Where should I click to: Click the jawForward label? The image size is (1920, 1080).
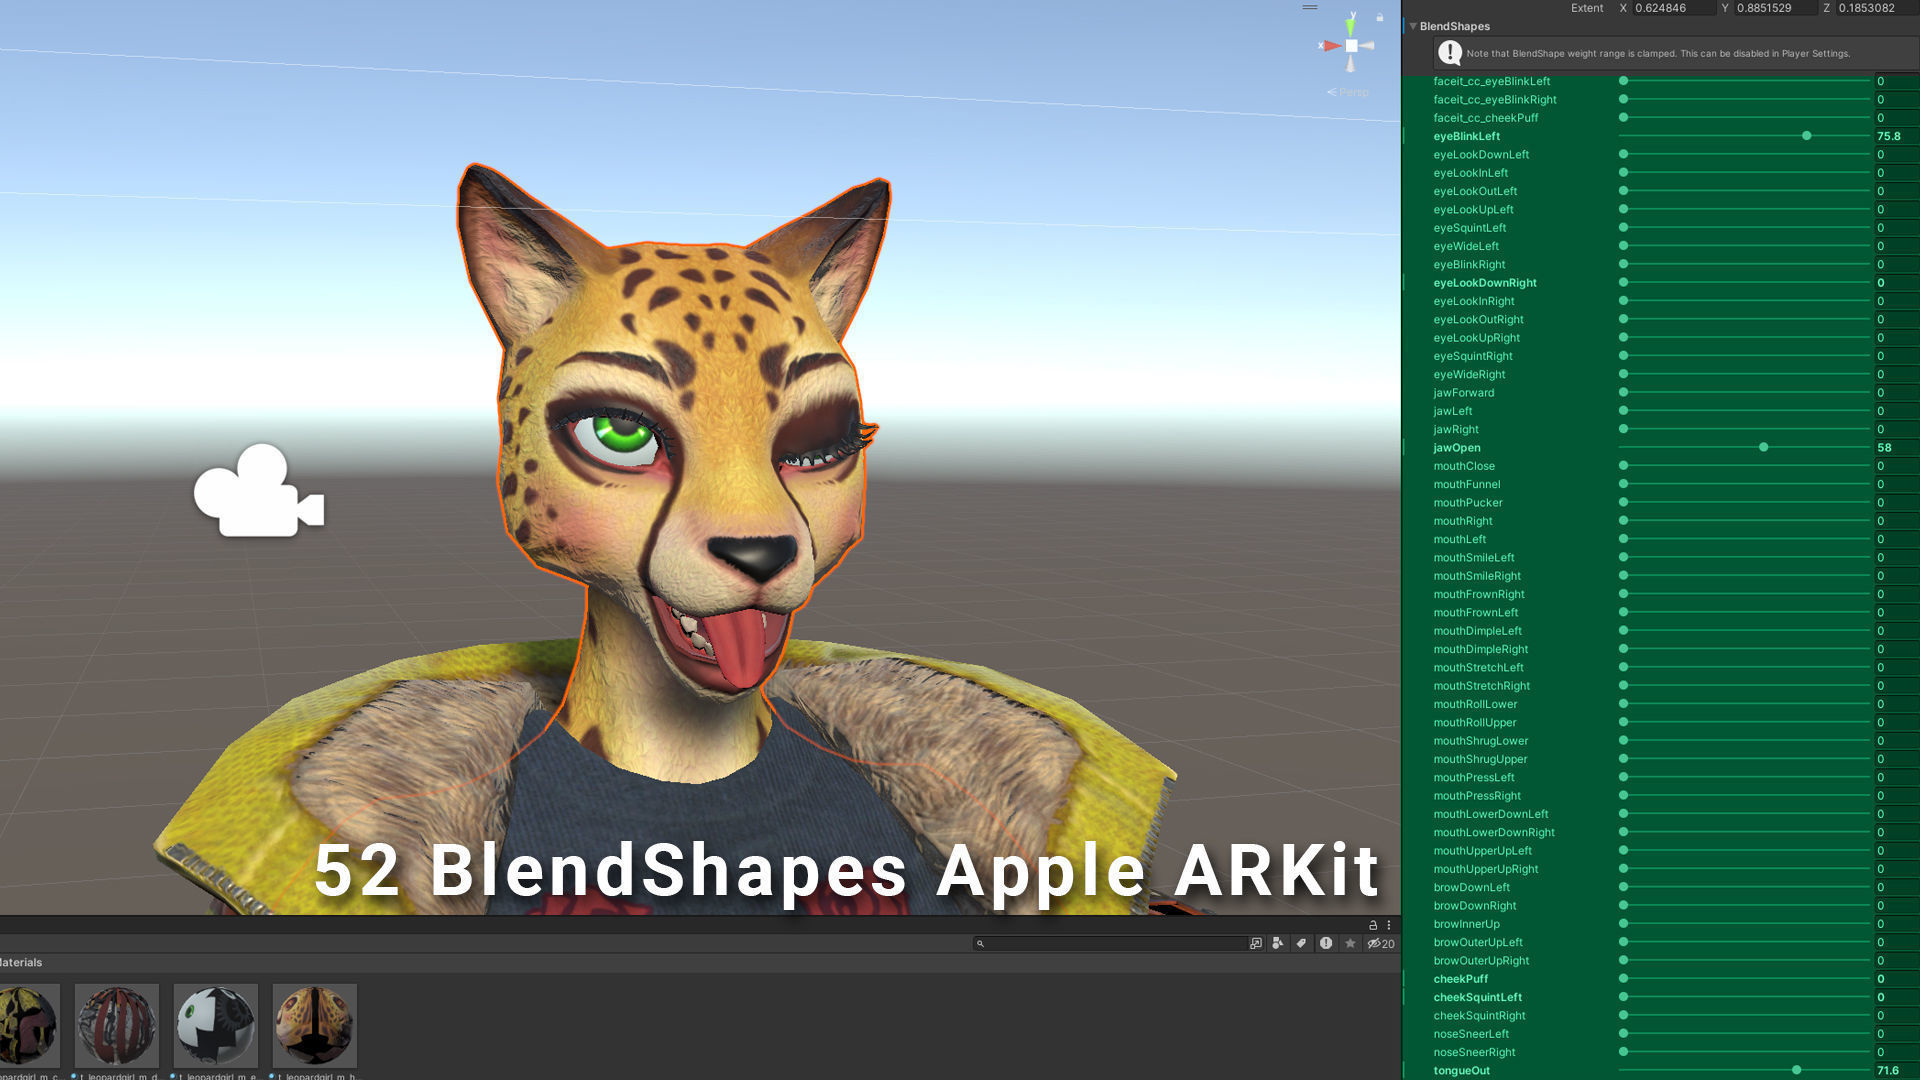pos(1464,393)
